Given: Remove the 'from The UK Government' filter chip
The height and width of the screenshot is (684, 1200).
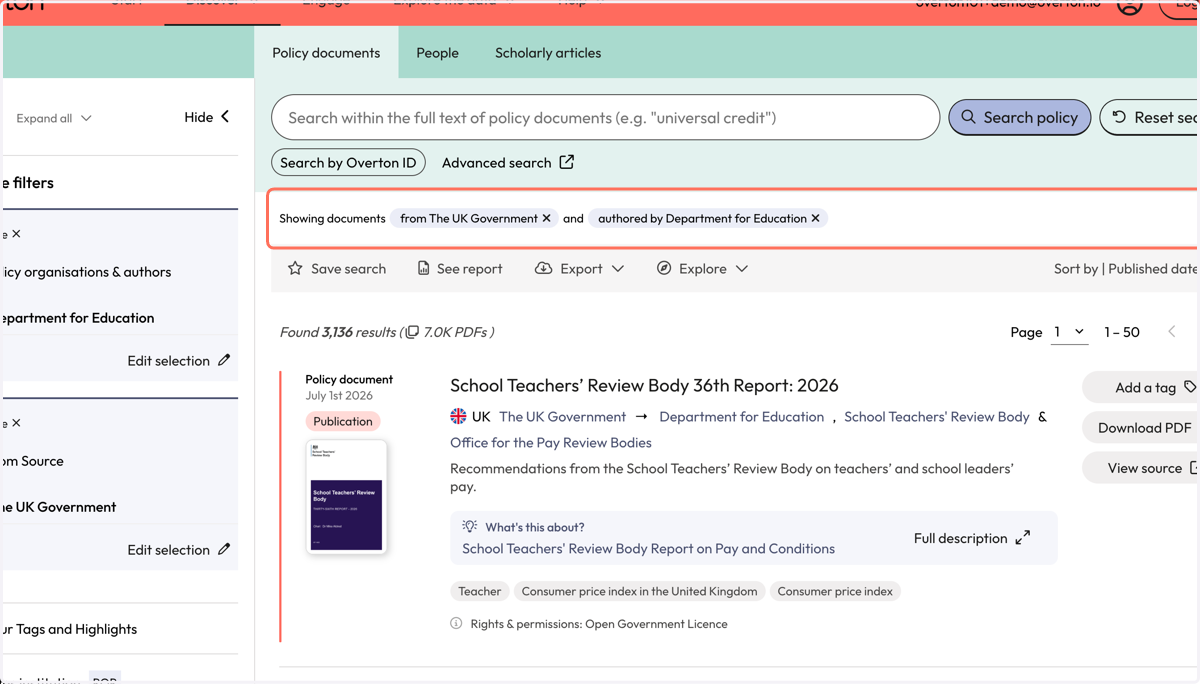Looking at the screenshot, I should coord(546,218).
